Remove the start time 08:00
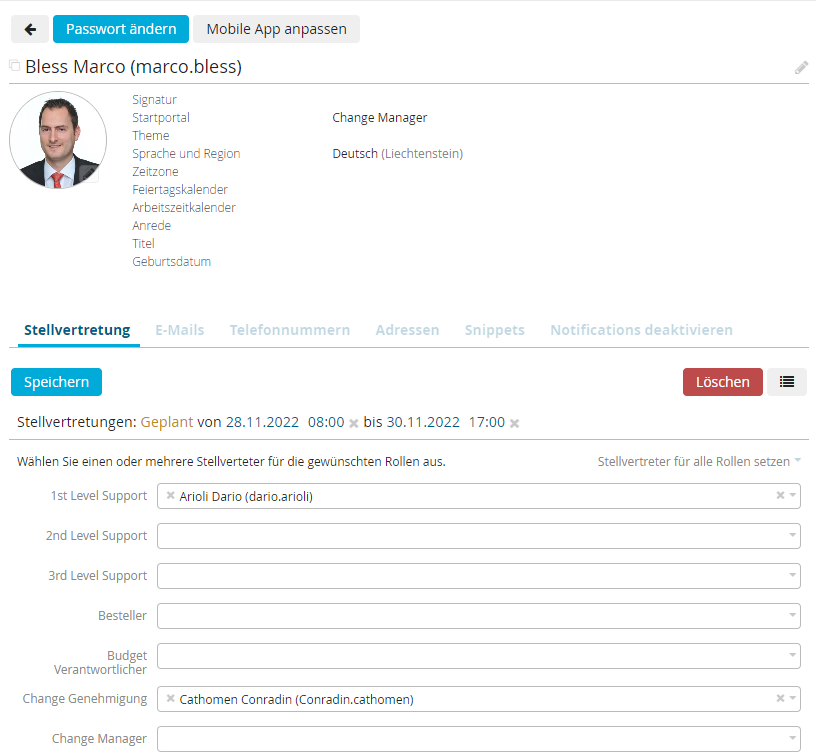This screenshot has width=816, height=755. 353,423
